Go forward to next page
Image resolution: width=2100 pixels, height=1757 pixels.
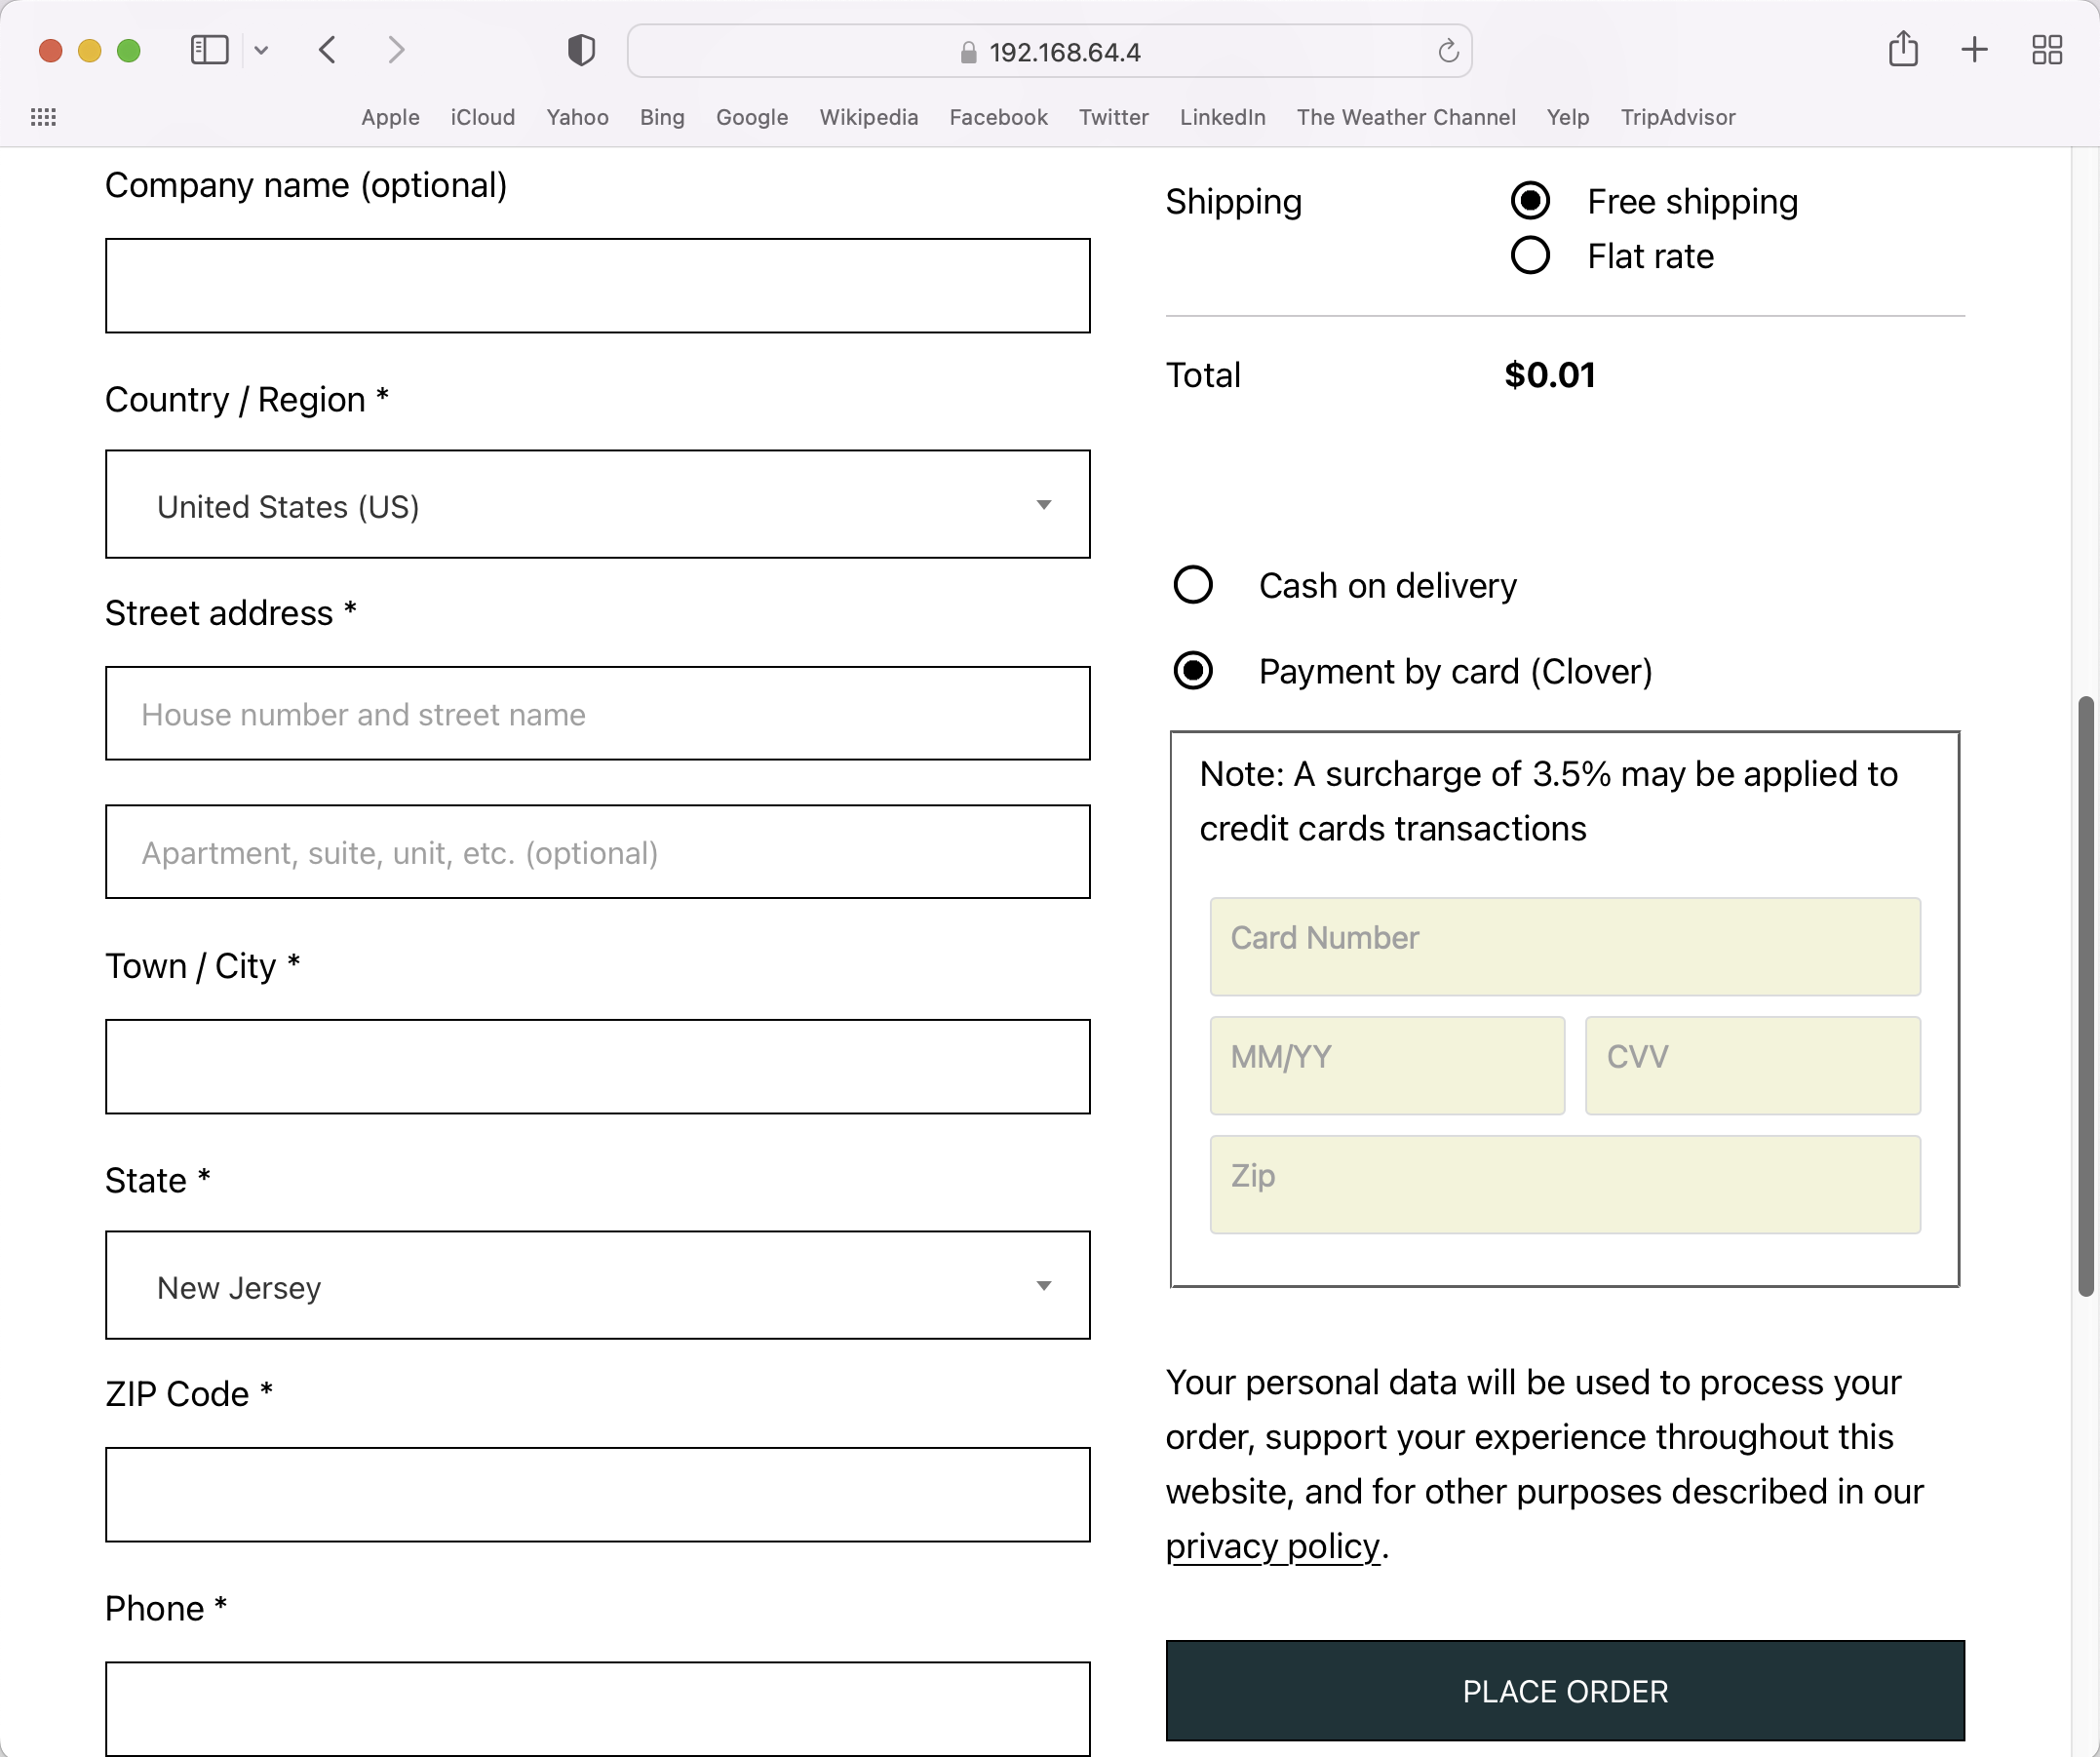396,50
